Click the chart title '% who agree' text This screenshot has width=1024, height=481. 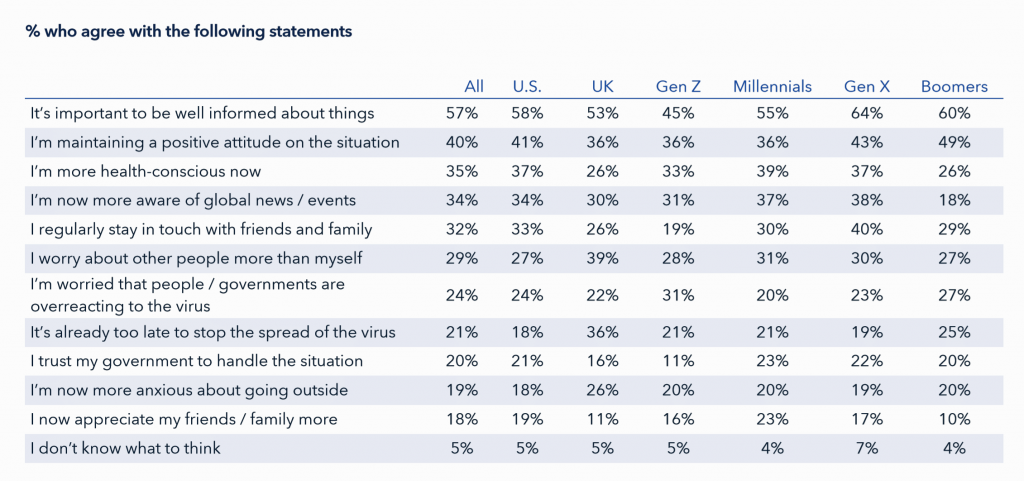click(x=188, y=31)
